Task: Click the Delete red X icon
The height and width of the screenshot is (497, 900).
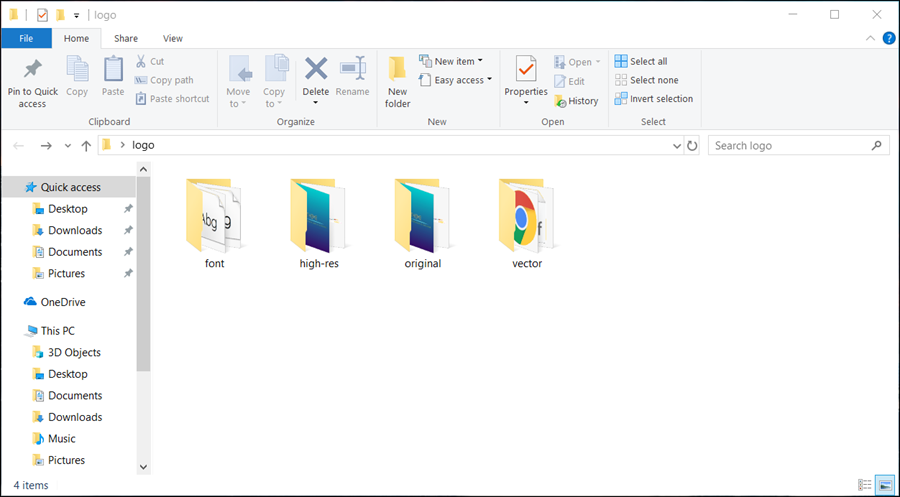Action: (x=316, y=69)
